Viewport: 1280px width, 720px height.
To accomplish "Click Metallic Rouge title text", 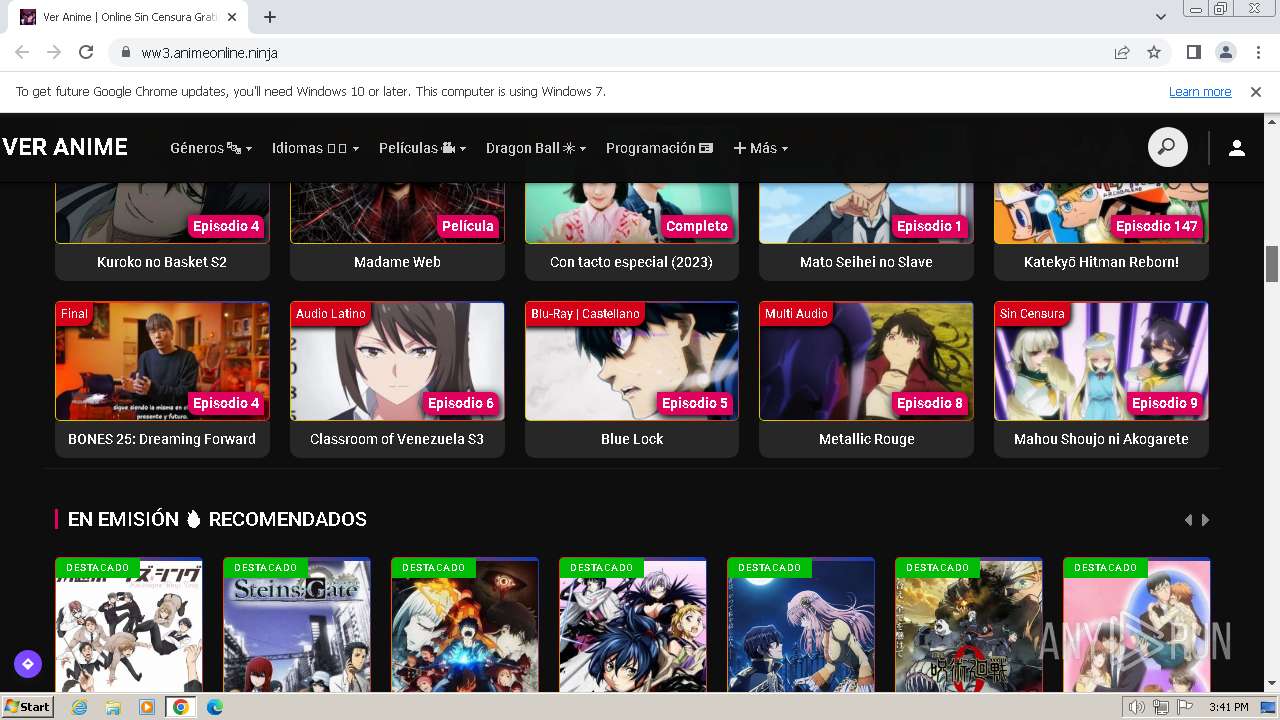I will 866,439.
